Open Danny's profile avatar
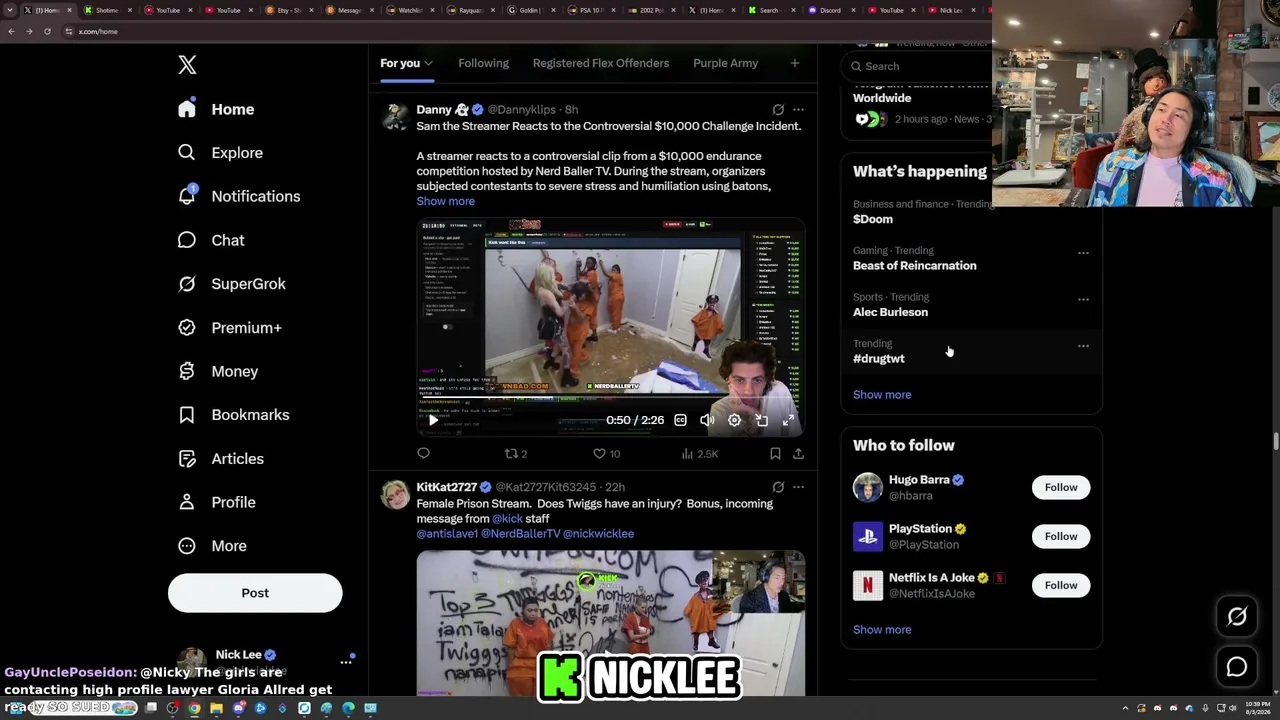 396,117
